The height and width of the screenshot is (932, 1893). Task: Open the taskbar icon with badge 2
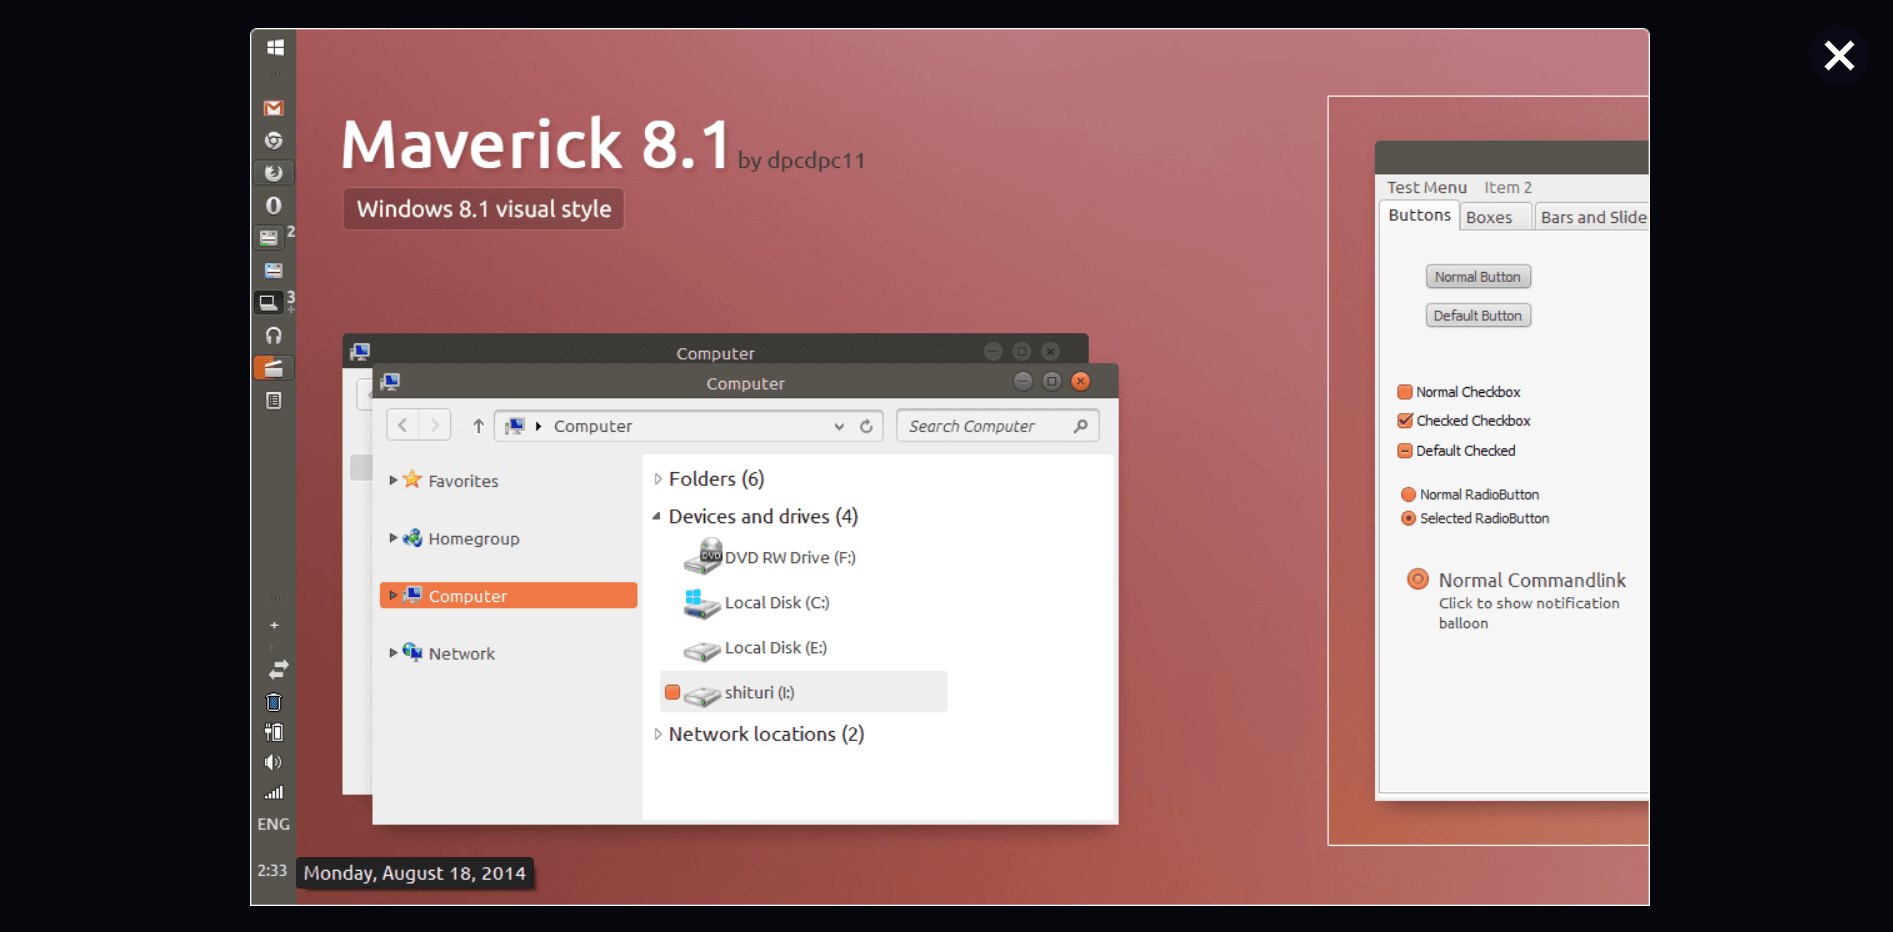pos(269,238)
